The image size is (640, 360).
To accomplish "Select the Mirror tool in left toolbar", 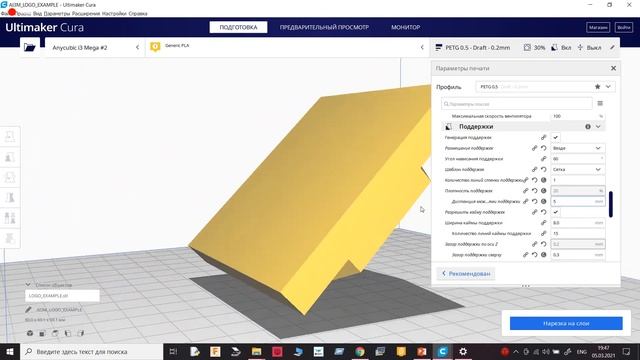I will click(10, 198).
